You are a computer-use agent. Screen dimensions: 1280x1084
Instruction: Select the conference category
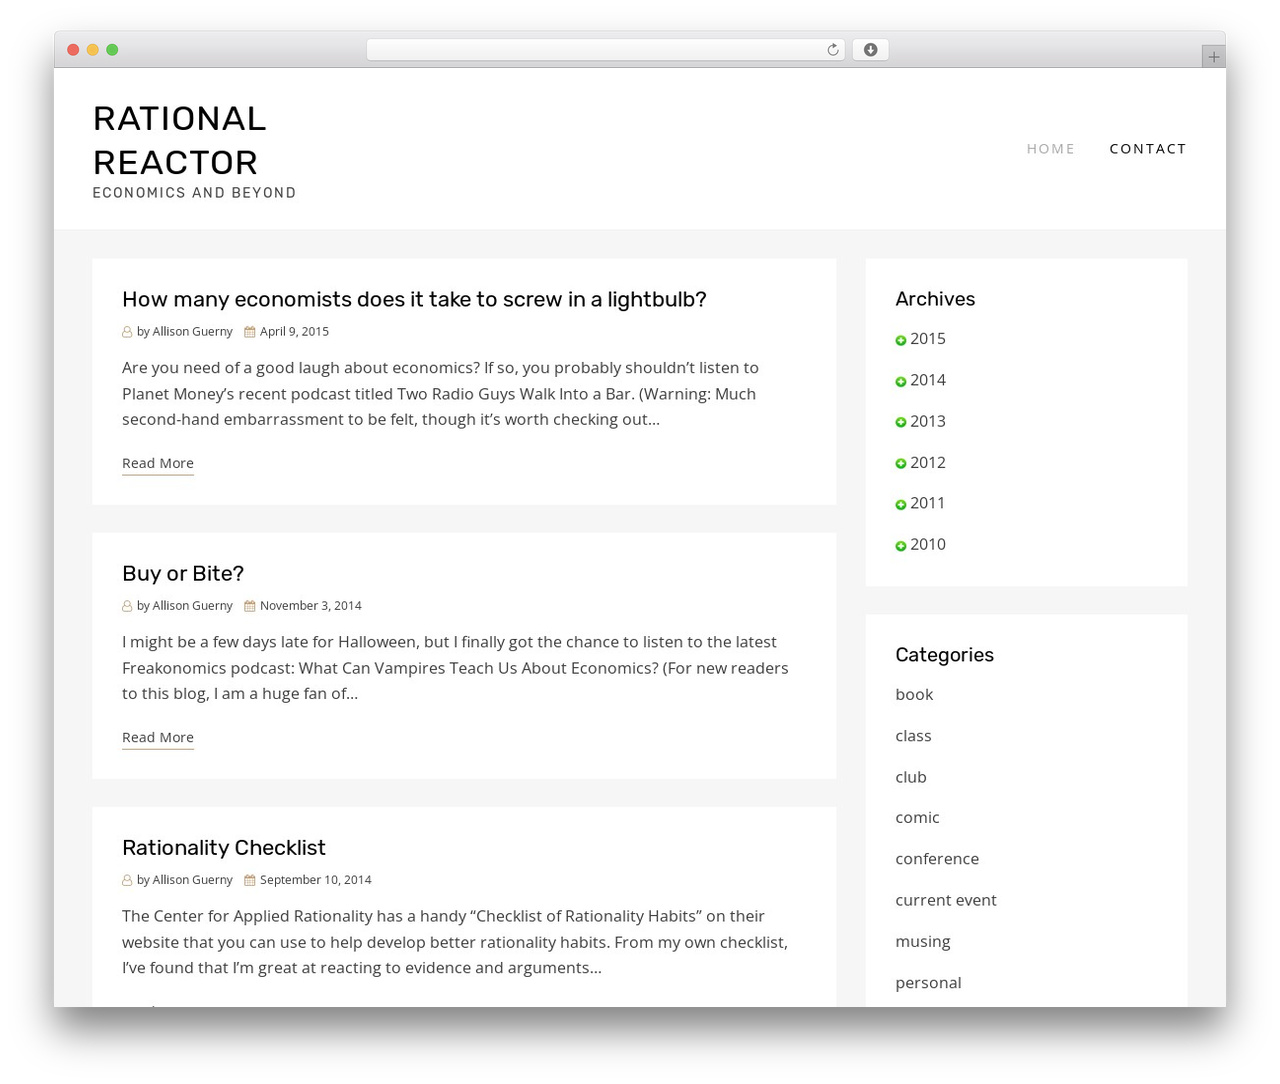pos(937,859)
